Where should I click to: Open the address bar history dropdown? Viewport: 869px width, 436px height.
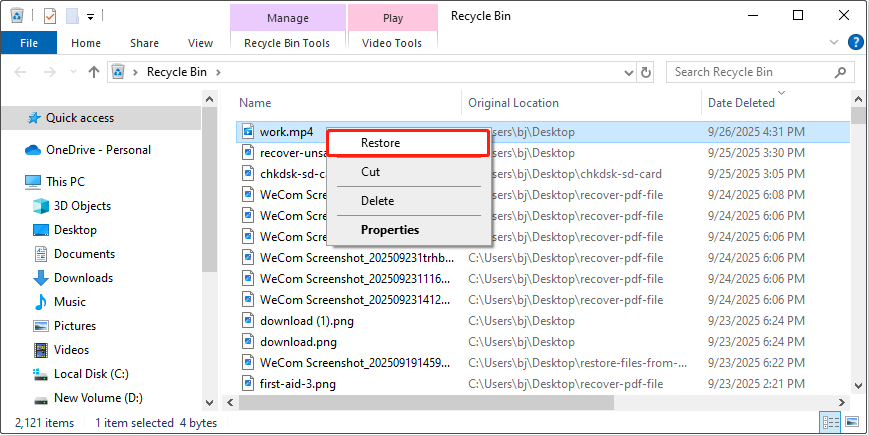[629, 73]
